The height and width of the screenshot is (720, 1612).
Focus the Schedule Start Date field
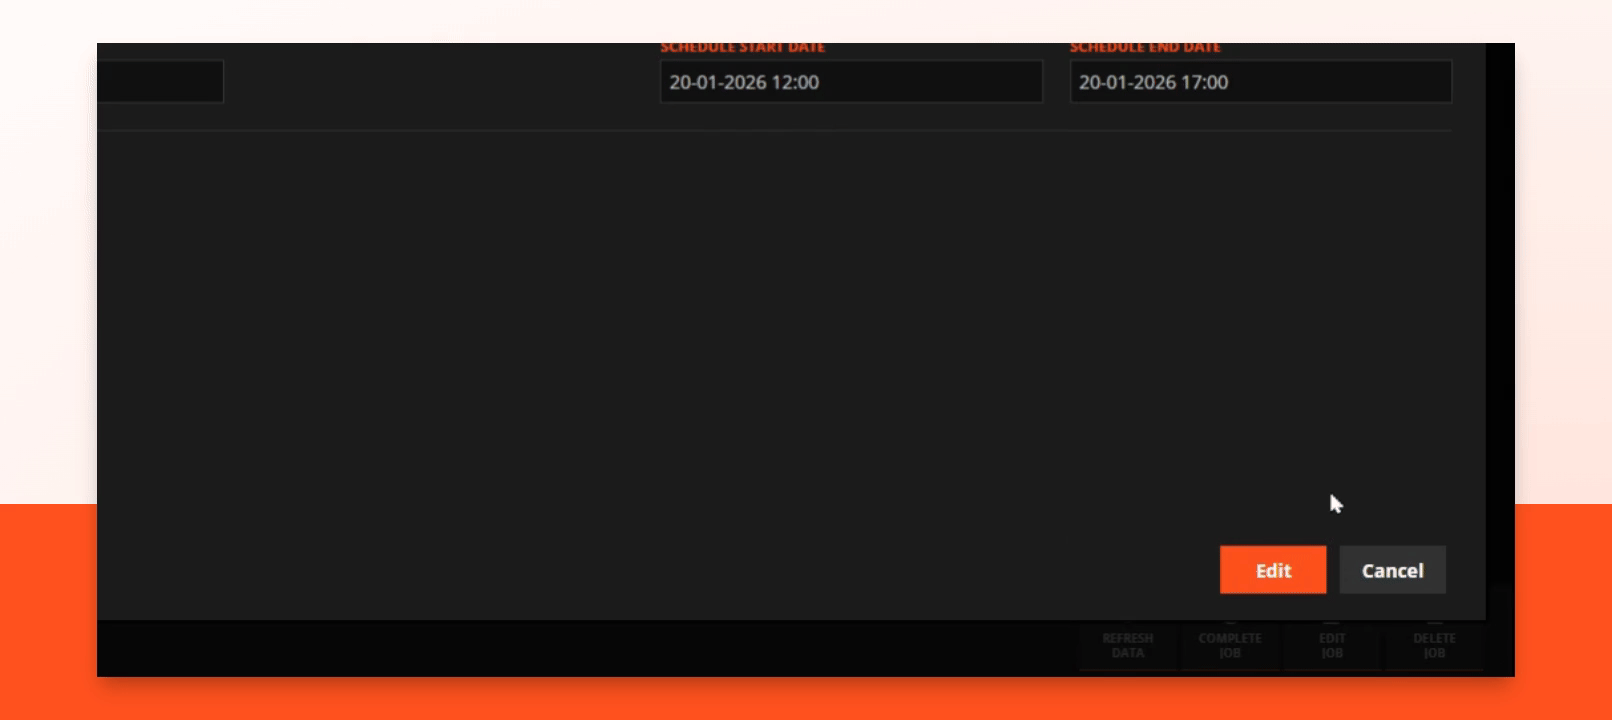pos(851,82)
